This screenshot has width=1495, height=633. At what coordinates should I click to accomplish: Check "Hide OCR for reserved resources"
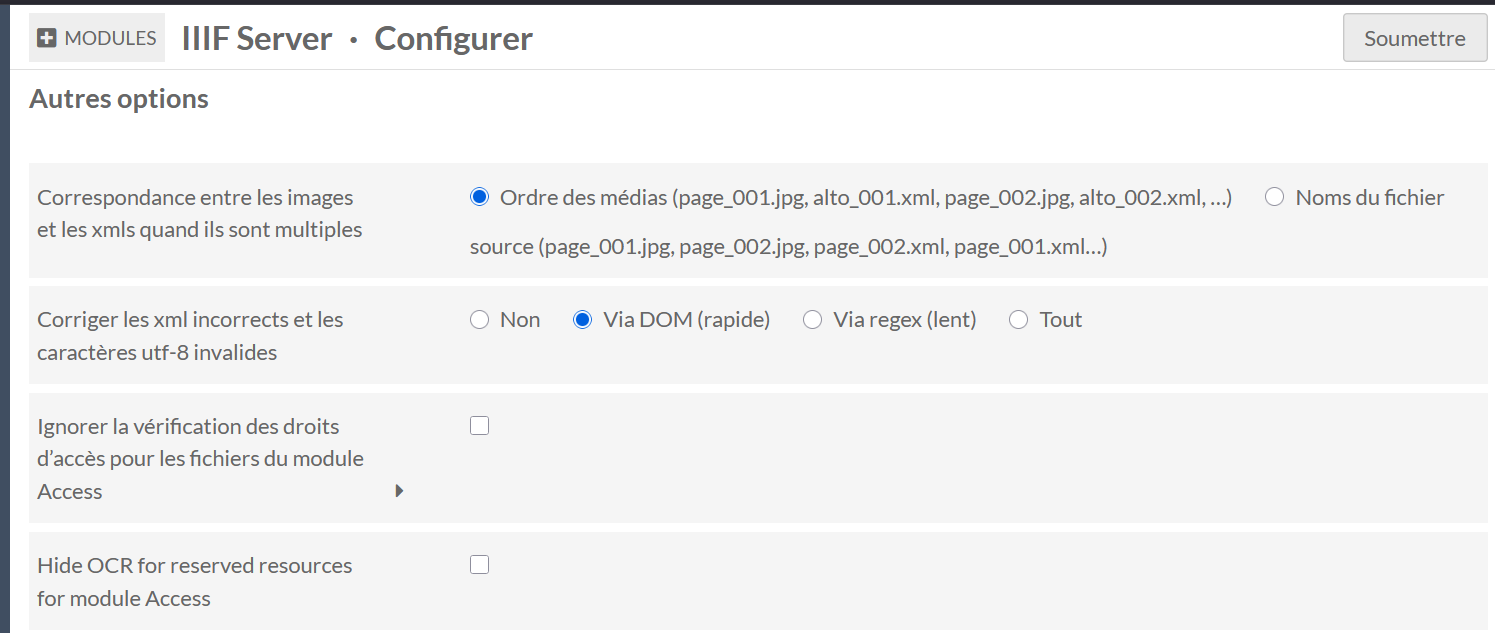(x=479, y=564)
